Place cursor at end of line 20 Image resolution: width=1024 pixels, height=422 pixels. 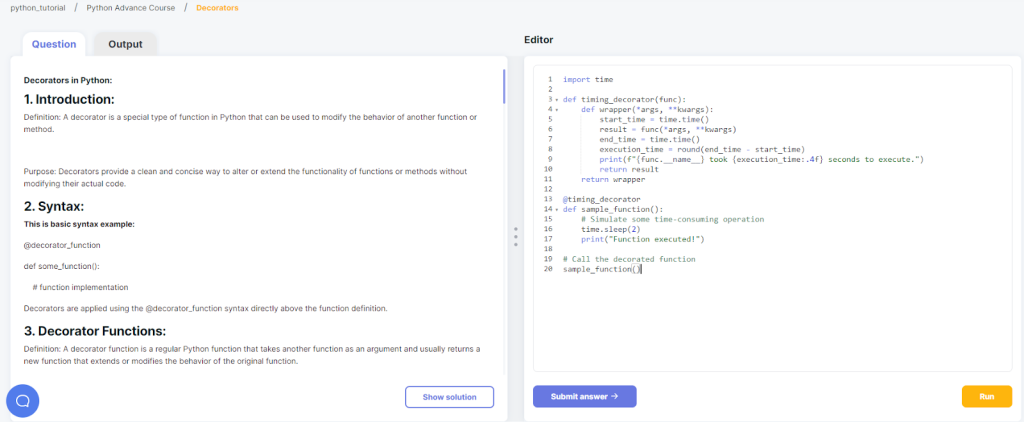point(641,269)
